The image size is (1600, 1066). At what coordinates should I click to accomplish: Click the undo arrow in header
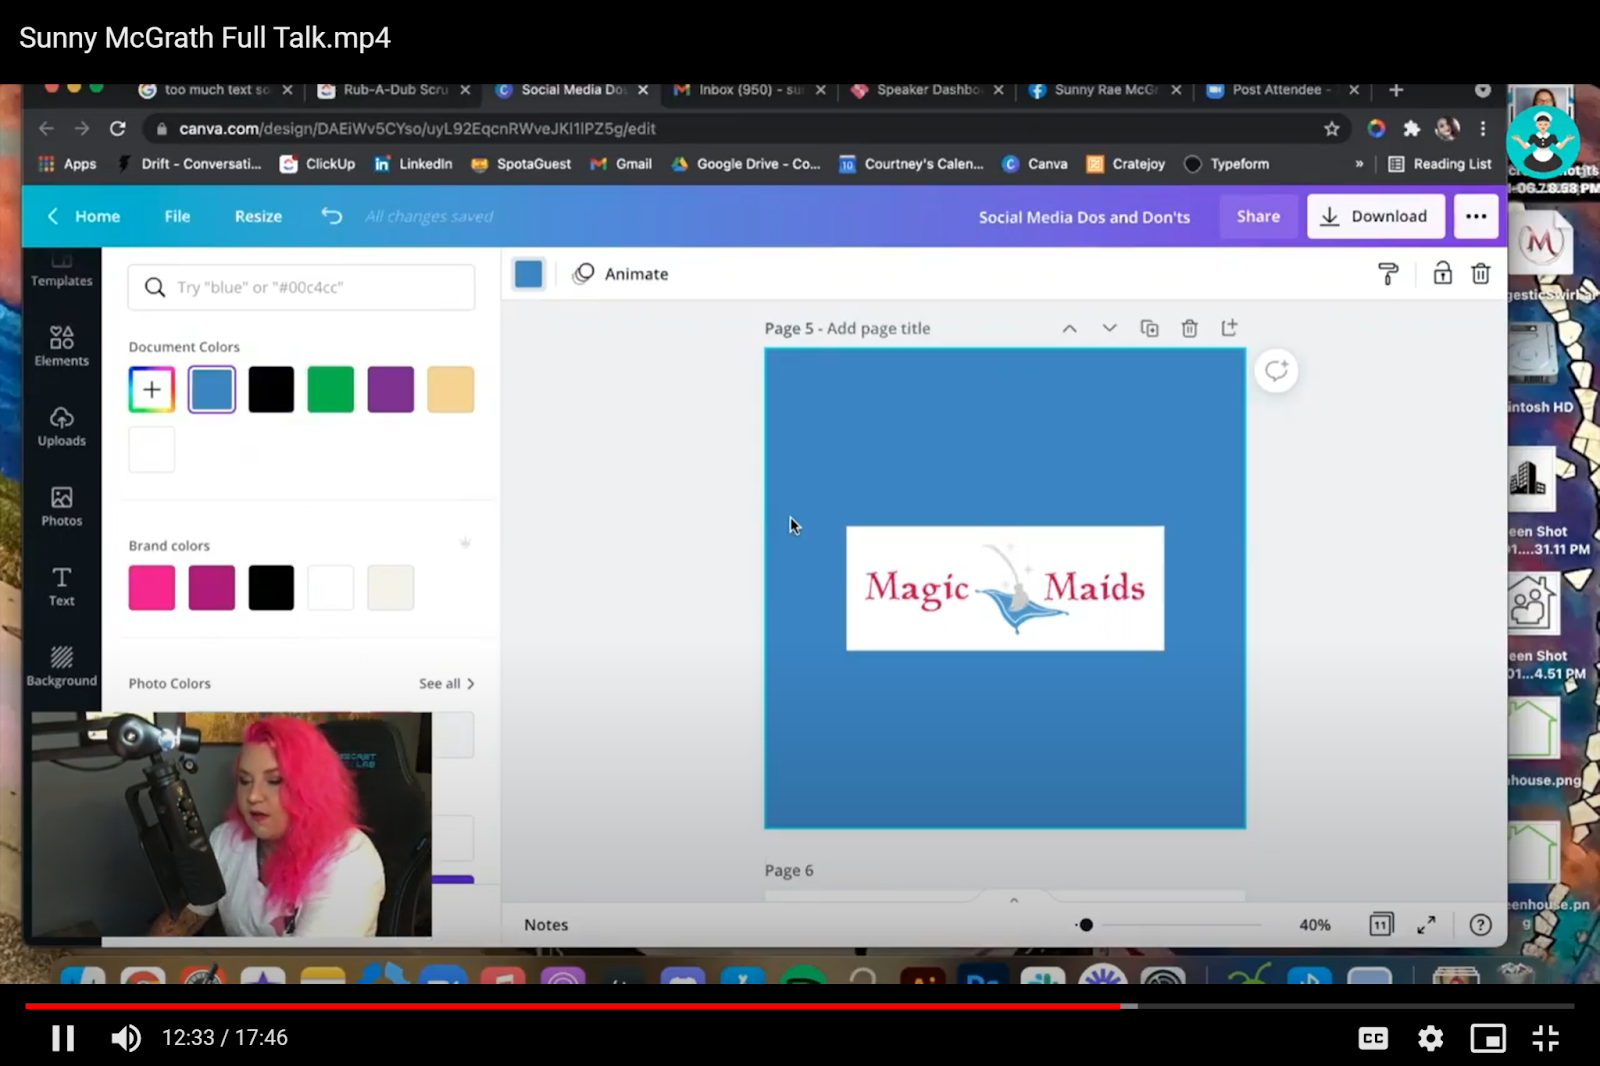click(332, 216)
